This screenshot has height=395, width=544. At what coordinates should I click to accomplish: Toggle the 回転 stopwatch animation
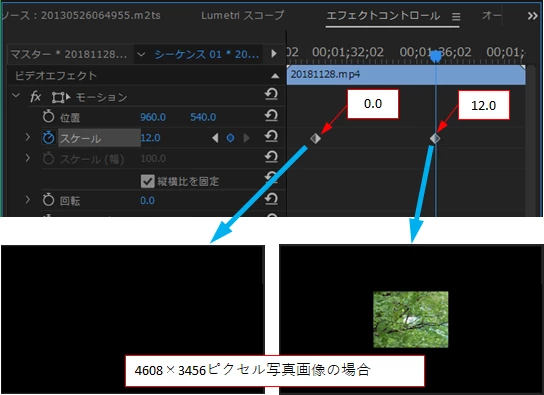tap(49, 200)
